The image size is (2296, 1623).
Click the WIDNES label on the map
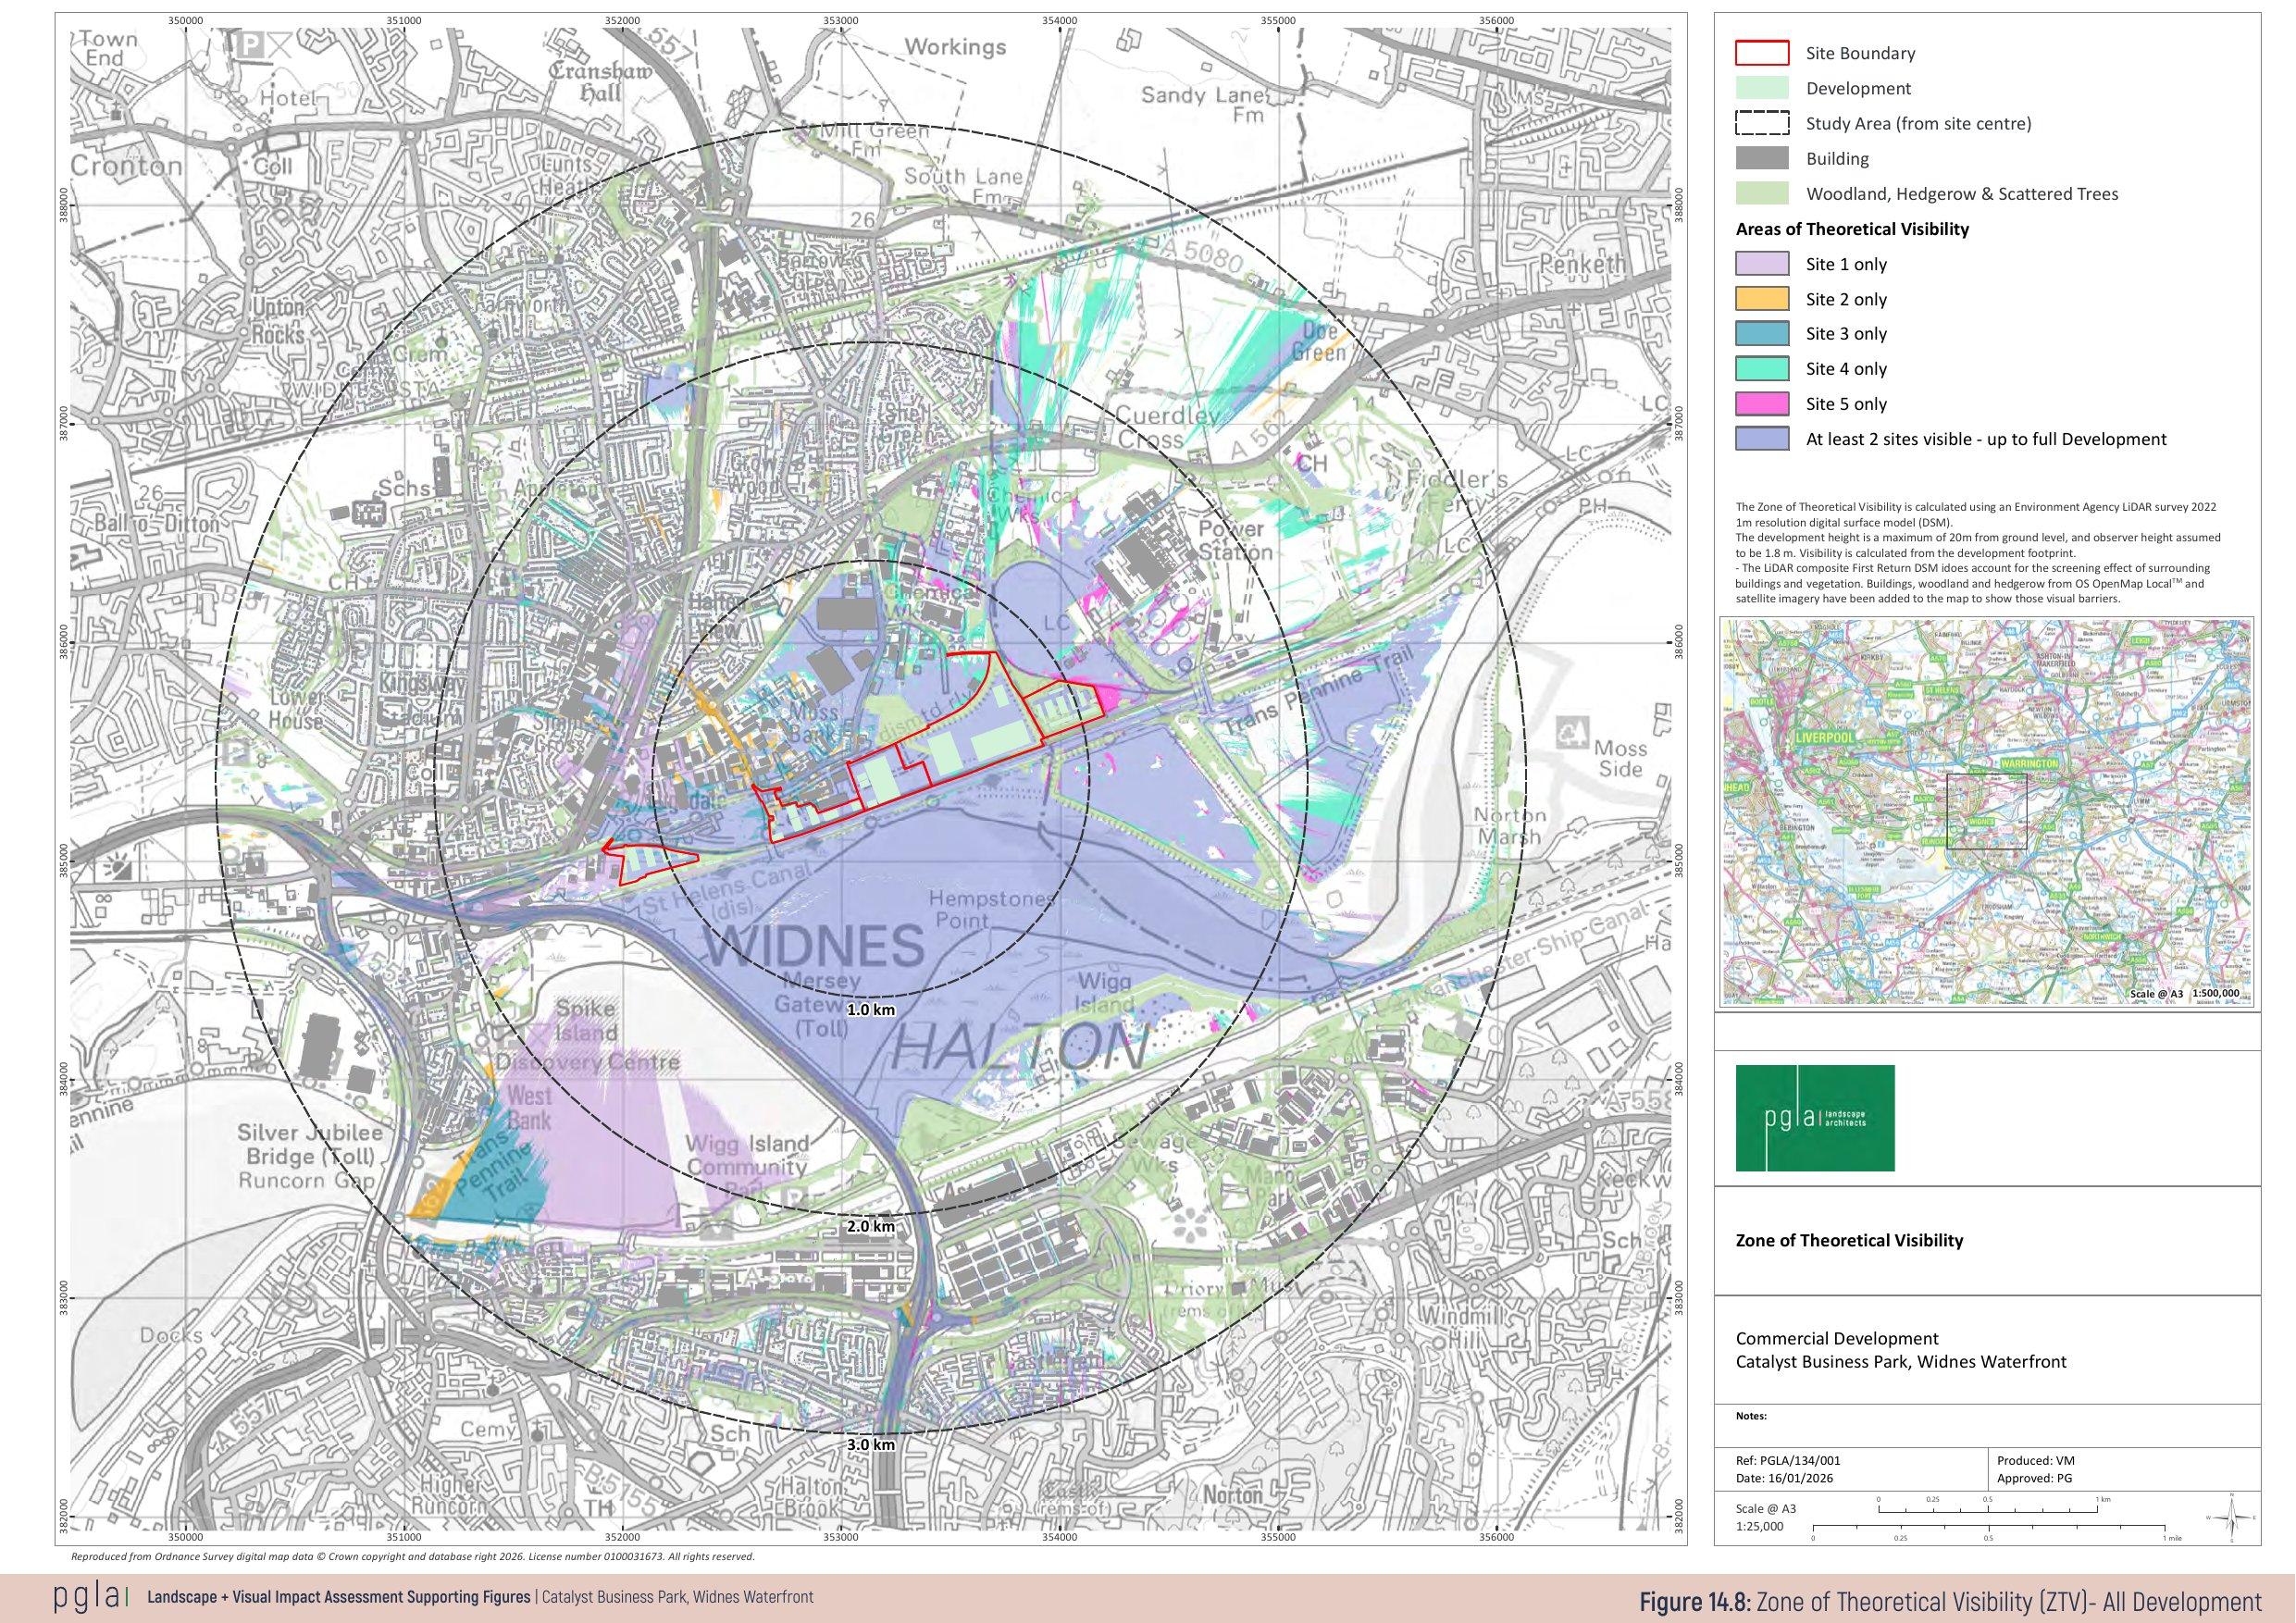pos(814,946)
